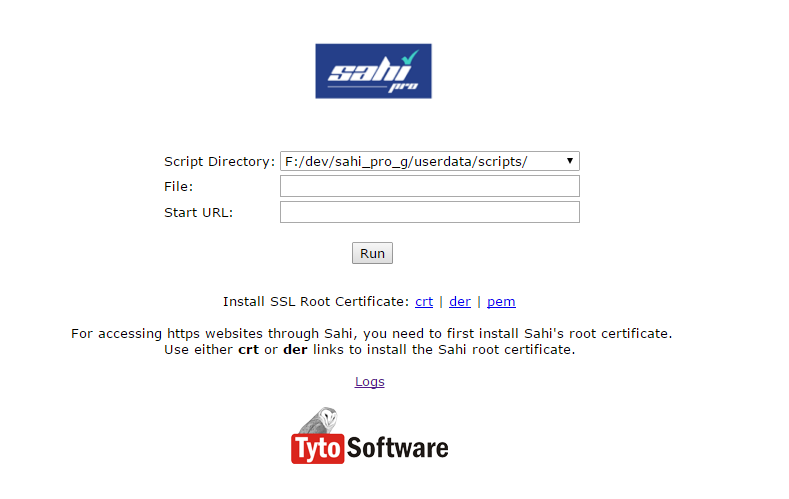Click the Script Directory label
789x499 pixels.
tap(219, 161)
